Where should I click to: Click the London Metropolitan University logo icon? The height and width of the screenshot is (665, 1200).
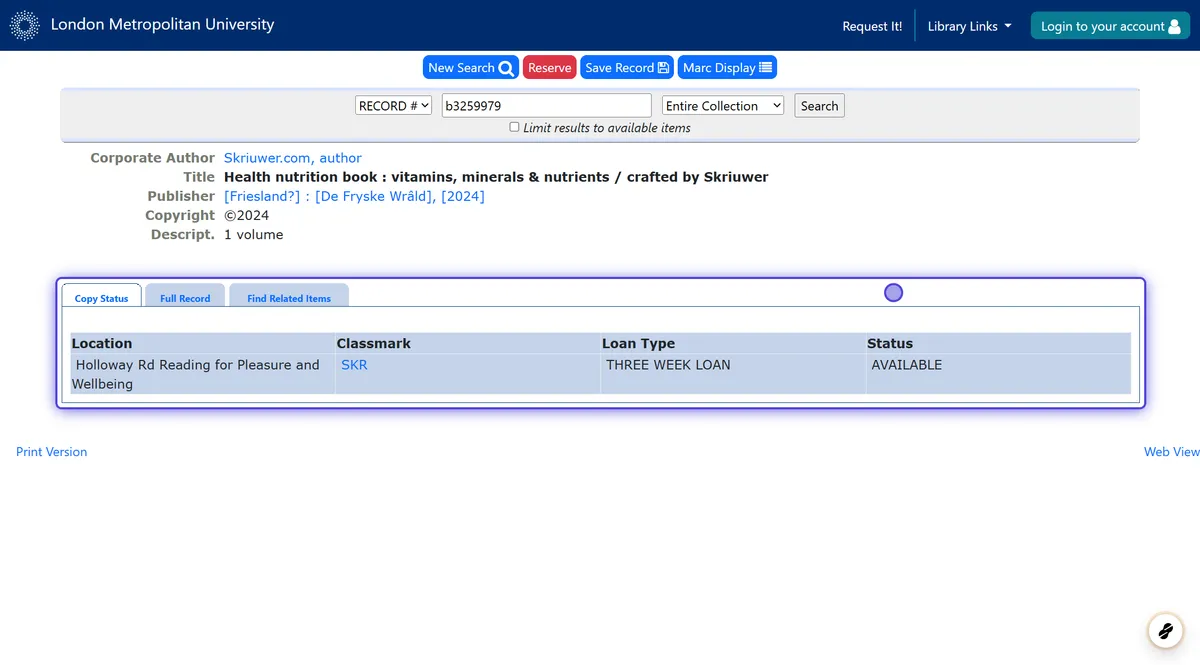point(25,25)
